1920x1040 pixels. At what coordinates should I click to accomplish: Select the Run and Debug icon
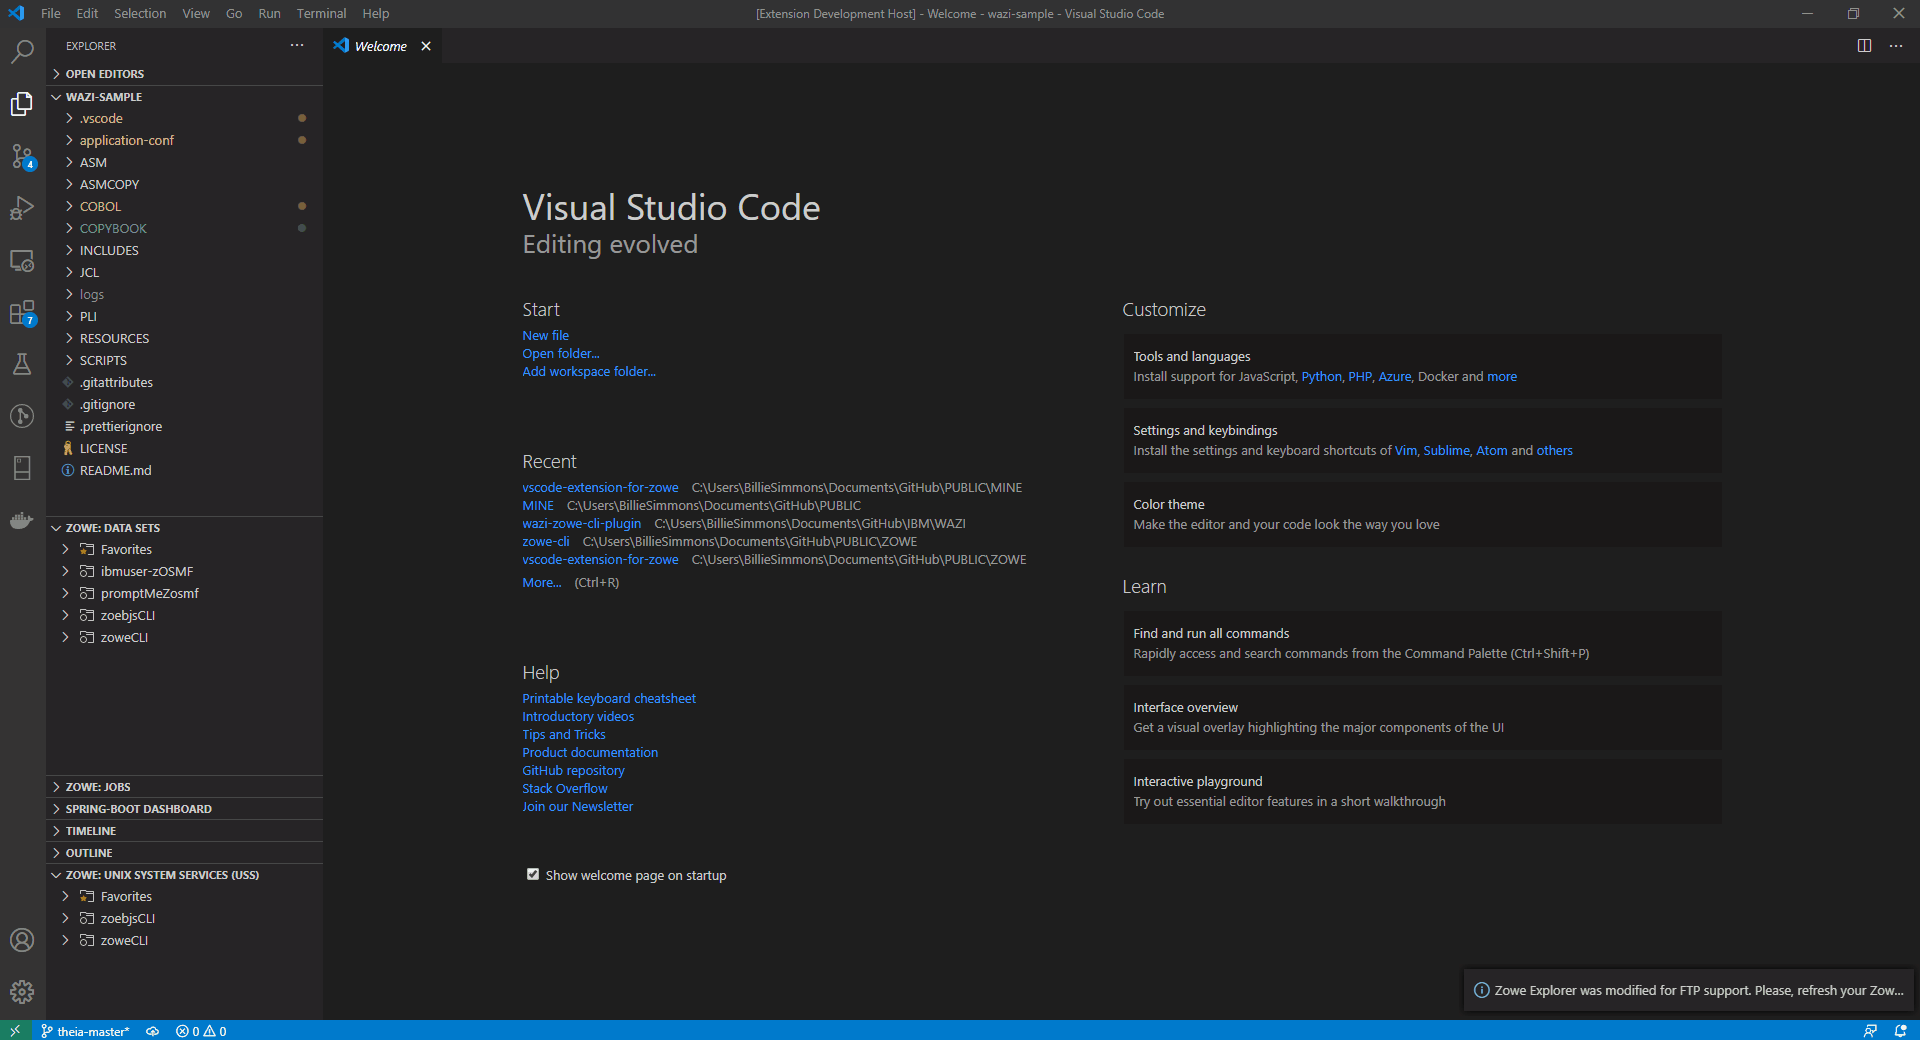[22, 208]
